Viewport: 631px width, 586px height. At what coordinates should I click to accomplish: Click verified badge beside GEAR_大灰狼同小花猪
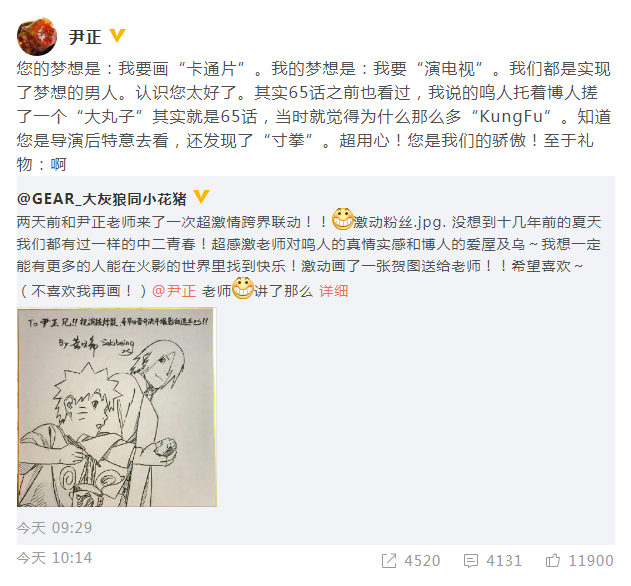coord(201,196)
